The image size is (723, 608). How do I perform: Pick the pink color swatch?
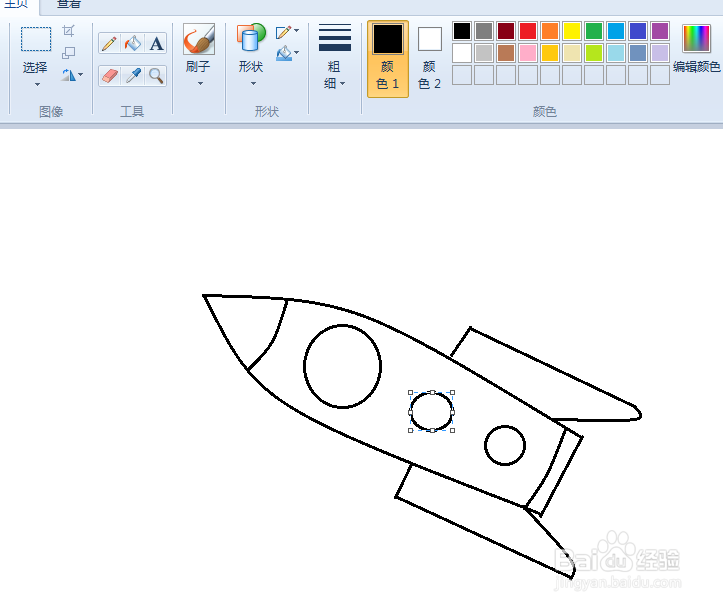point(528,53)
